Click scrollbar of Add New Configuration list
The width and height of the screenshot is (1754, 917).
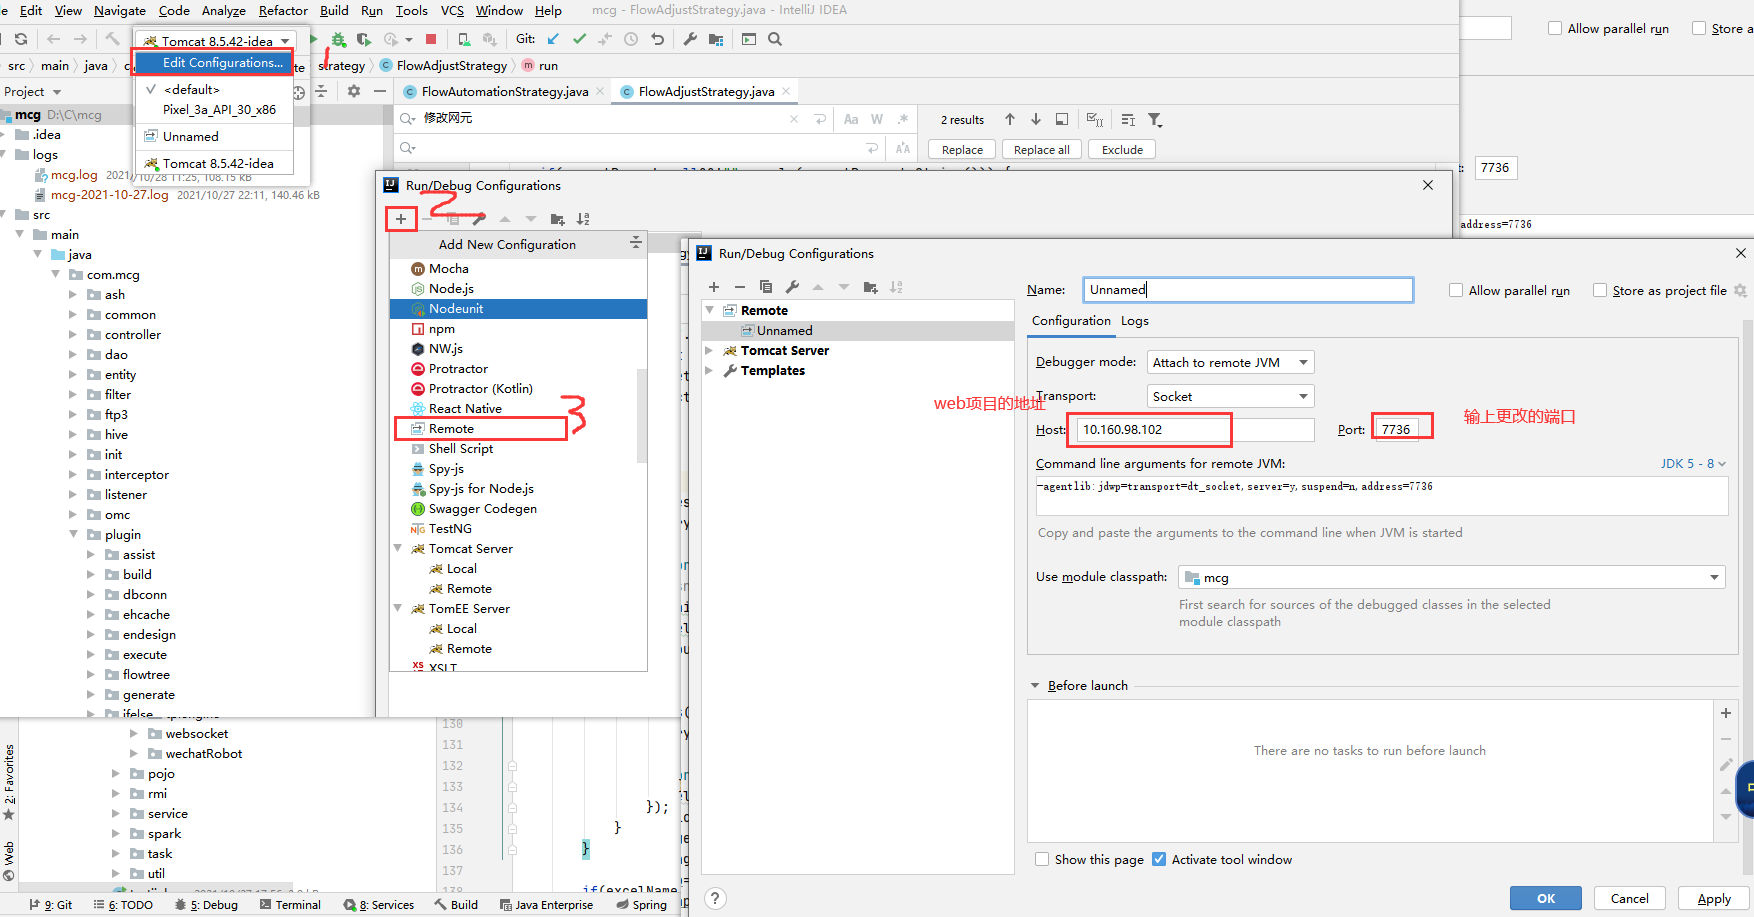click(642, 415)
